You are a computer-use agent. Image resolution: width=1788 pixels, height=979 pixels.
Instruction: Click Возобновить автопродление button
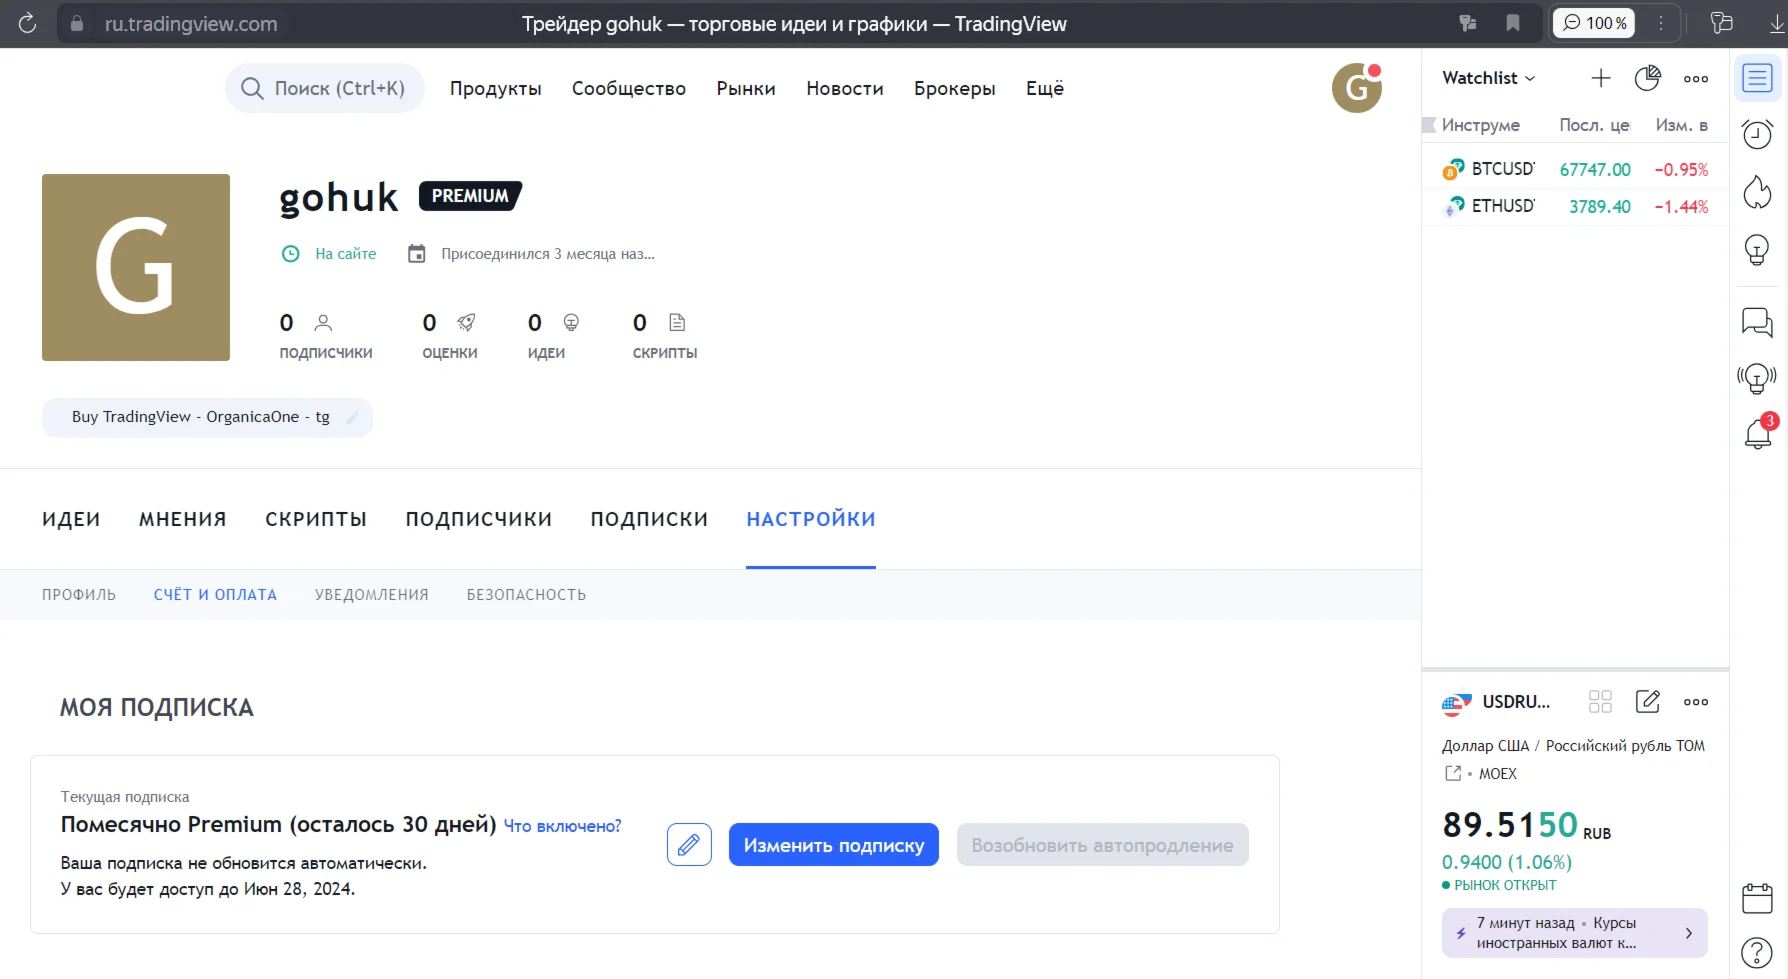[x=1103, y=845]
